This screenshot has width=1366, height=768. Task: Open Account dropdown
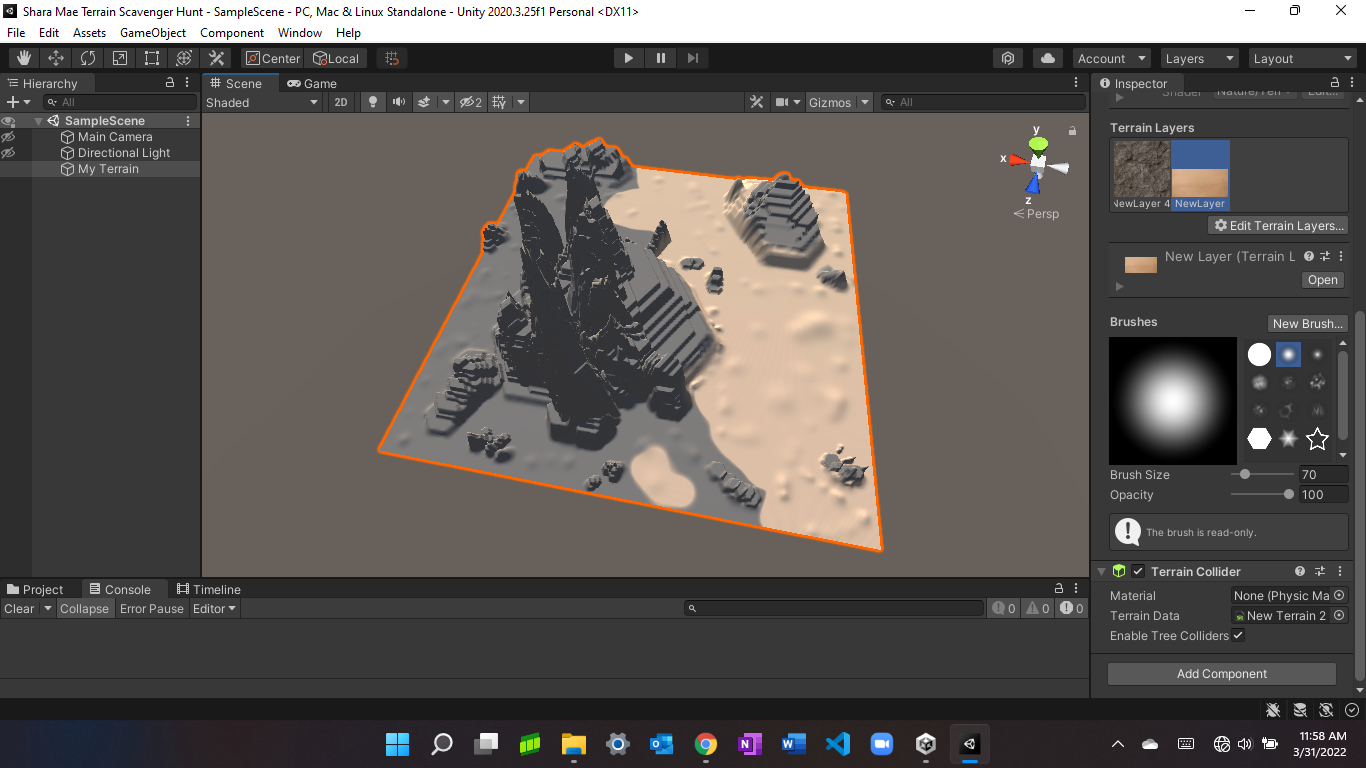tap(1111, 58)
